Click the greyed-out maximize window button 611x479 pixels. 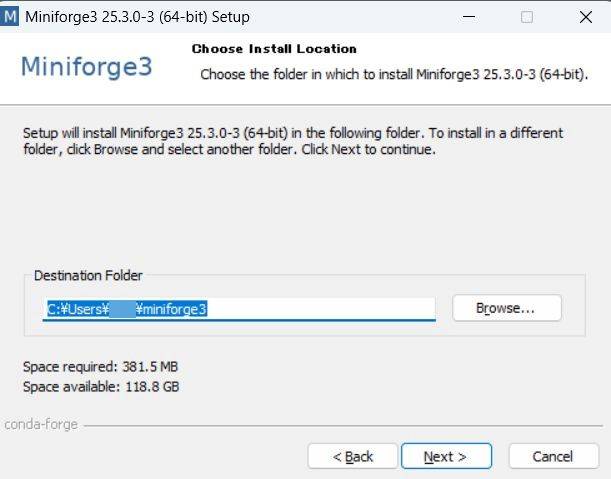[527, 17]
